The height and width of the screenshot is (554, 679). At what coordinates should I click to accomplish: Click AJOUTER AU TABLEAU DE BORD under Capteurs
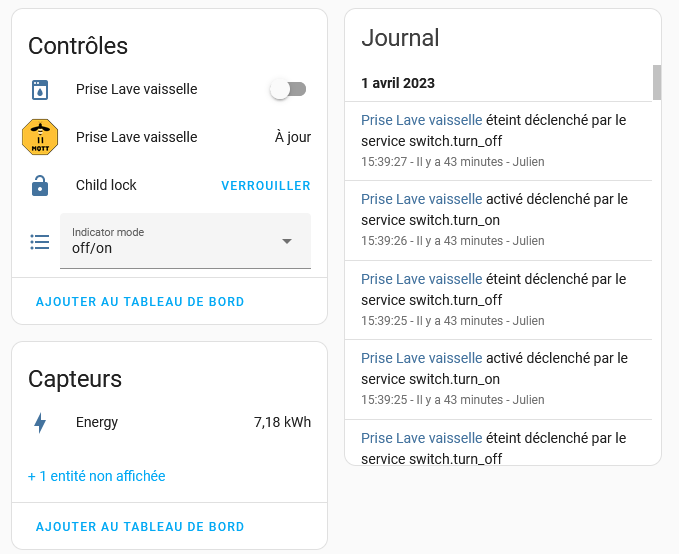pyautogui.click(x=140, y=526)
